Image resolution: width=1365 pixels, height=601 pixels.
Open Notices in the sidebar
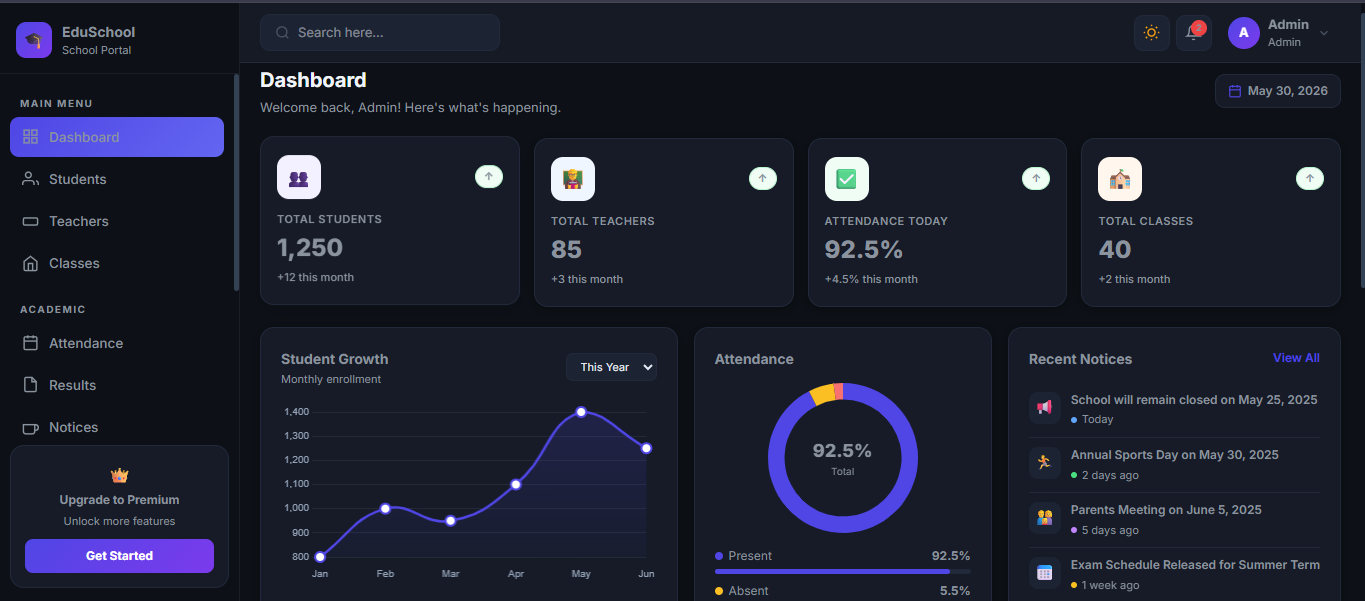coord(117,427)
